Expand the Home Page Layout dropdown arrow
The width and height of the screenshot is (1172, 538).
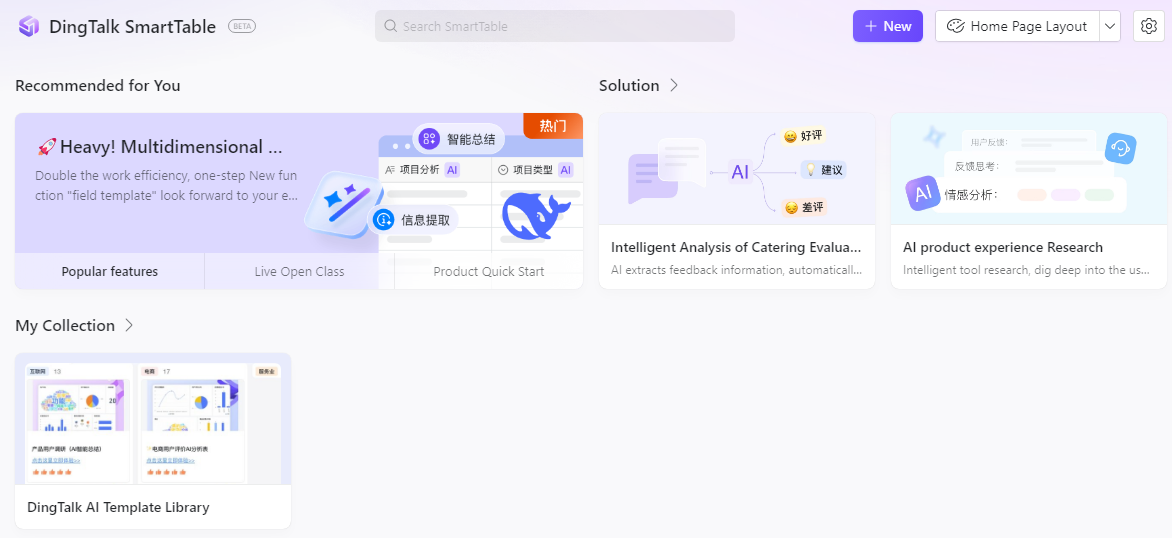(1110, 26)
